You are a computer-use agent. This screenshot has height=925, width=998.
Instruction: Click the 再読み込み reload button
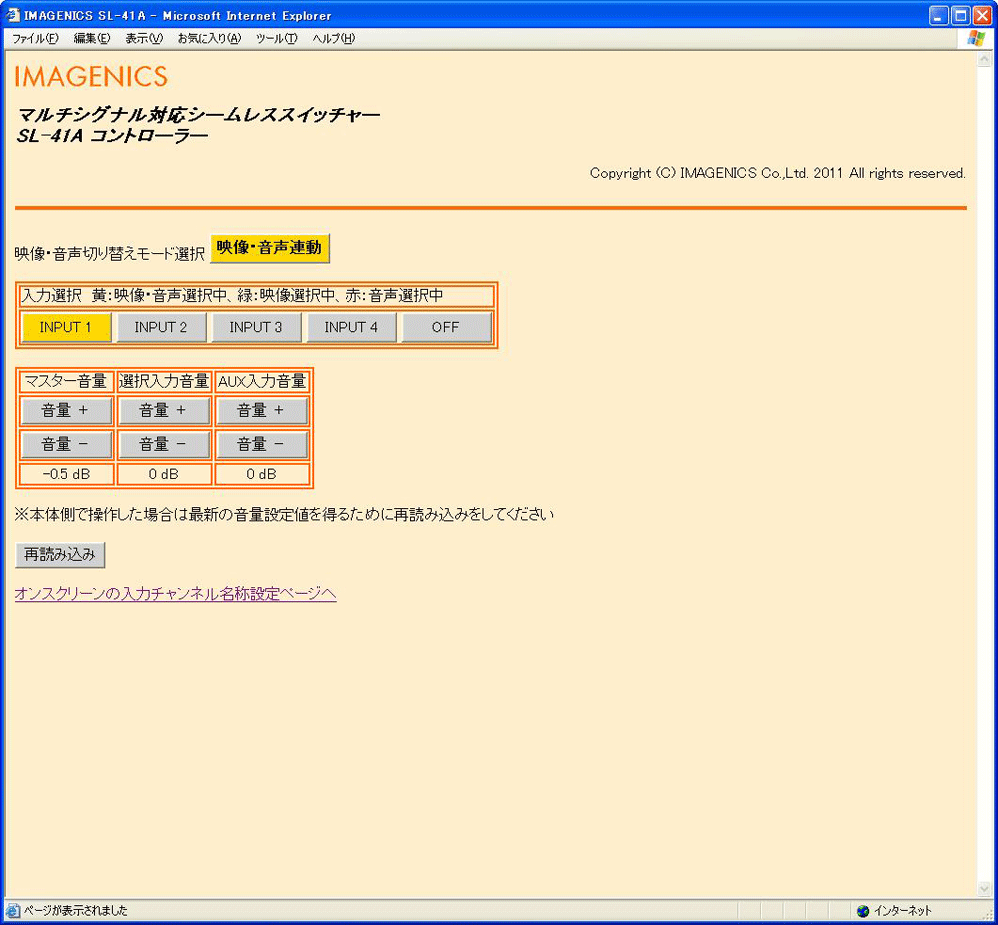pos(60,555)
